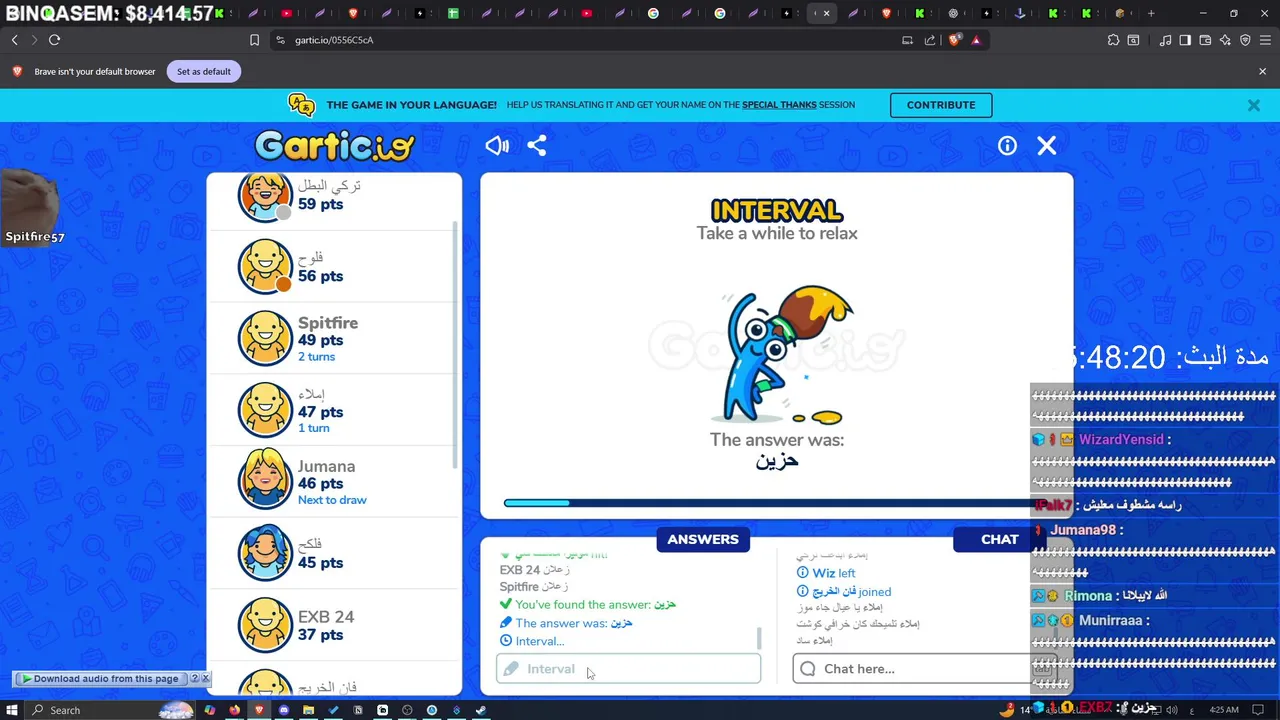This screenshot has width=1280, height=720.
Task: Click player EXB 24 in the ranking
Action: pos(335,625)
